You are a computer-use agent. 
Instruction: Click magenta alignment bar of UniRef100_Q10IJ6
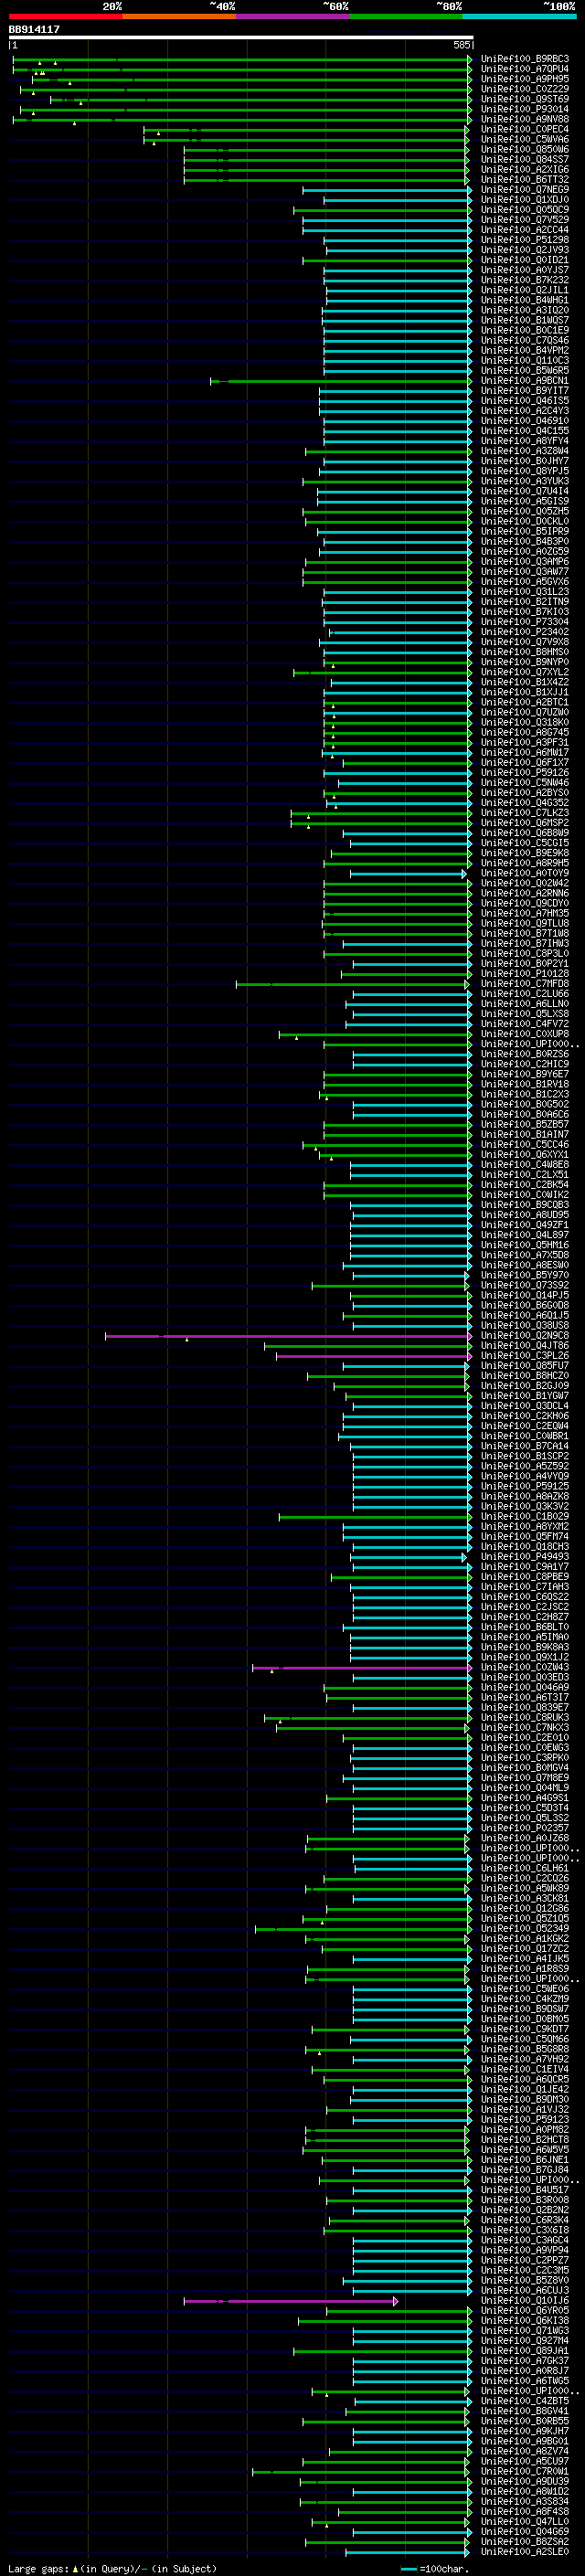tap(291, 2301)
